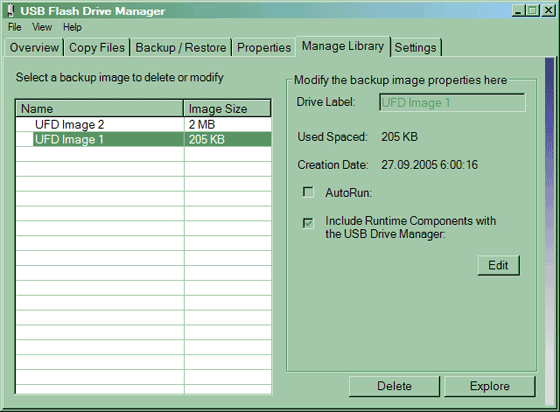Image resolution: width=560 pixels, height=412 pixels.
Task: Open the View menu
Action: (x=42, y=27)
